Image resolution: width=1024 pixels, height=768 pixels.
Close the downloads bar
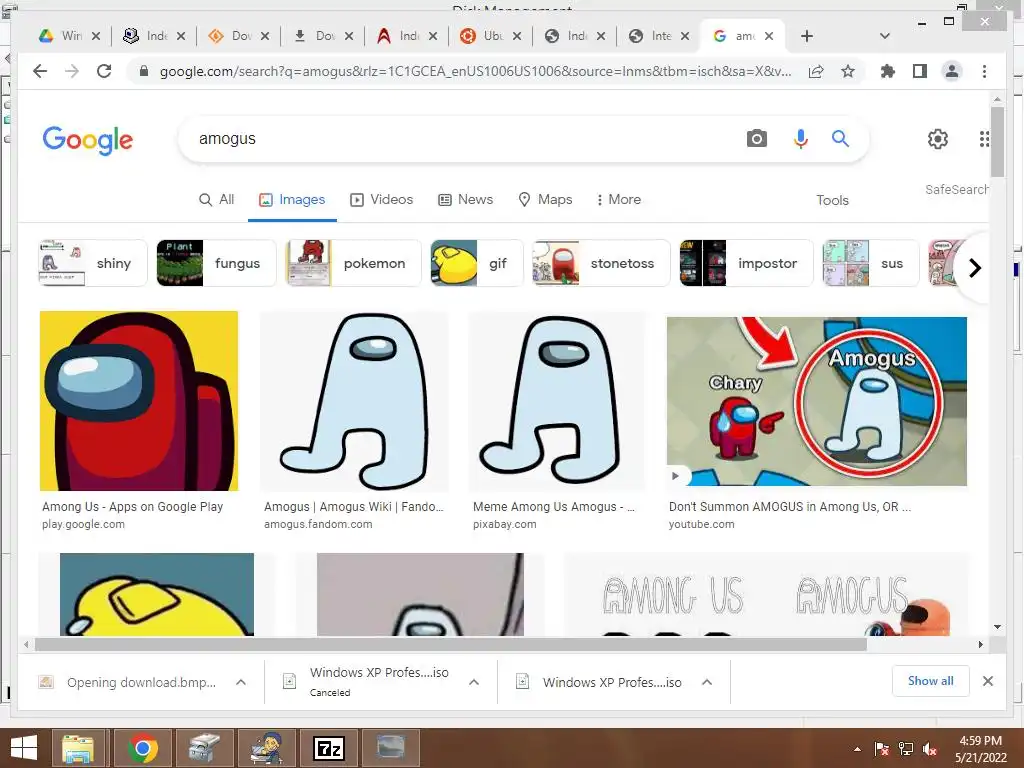click(987, 681)
